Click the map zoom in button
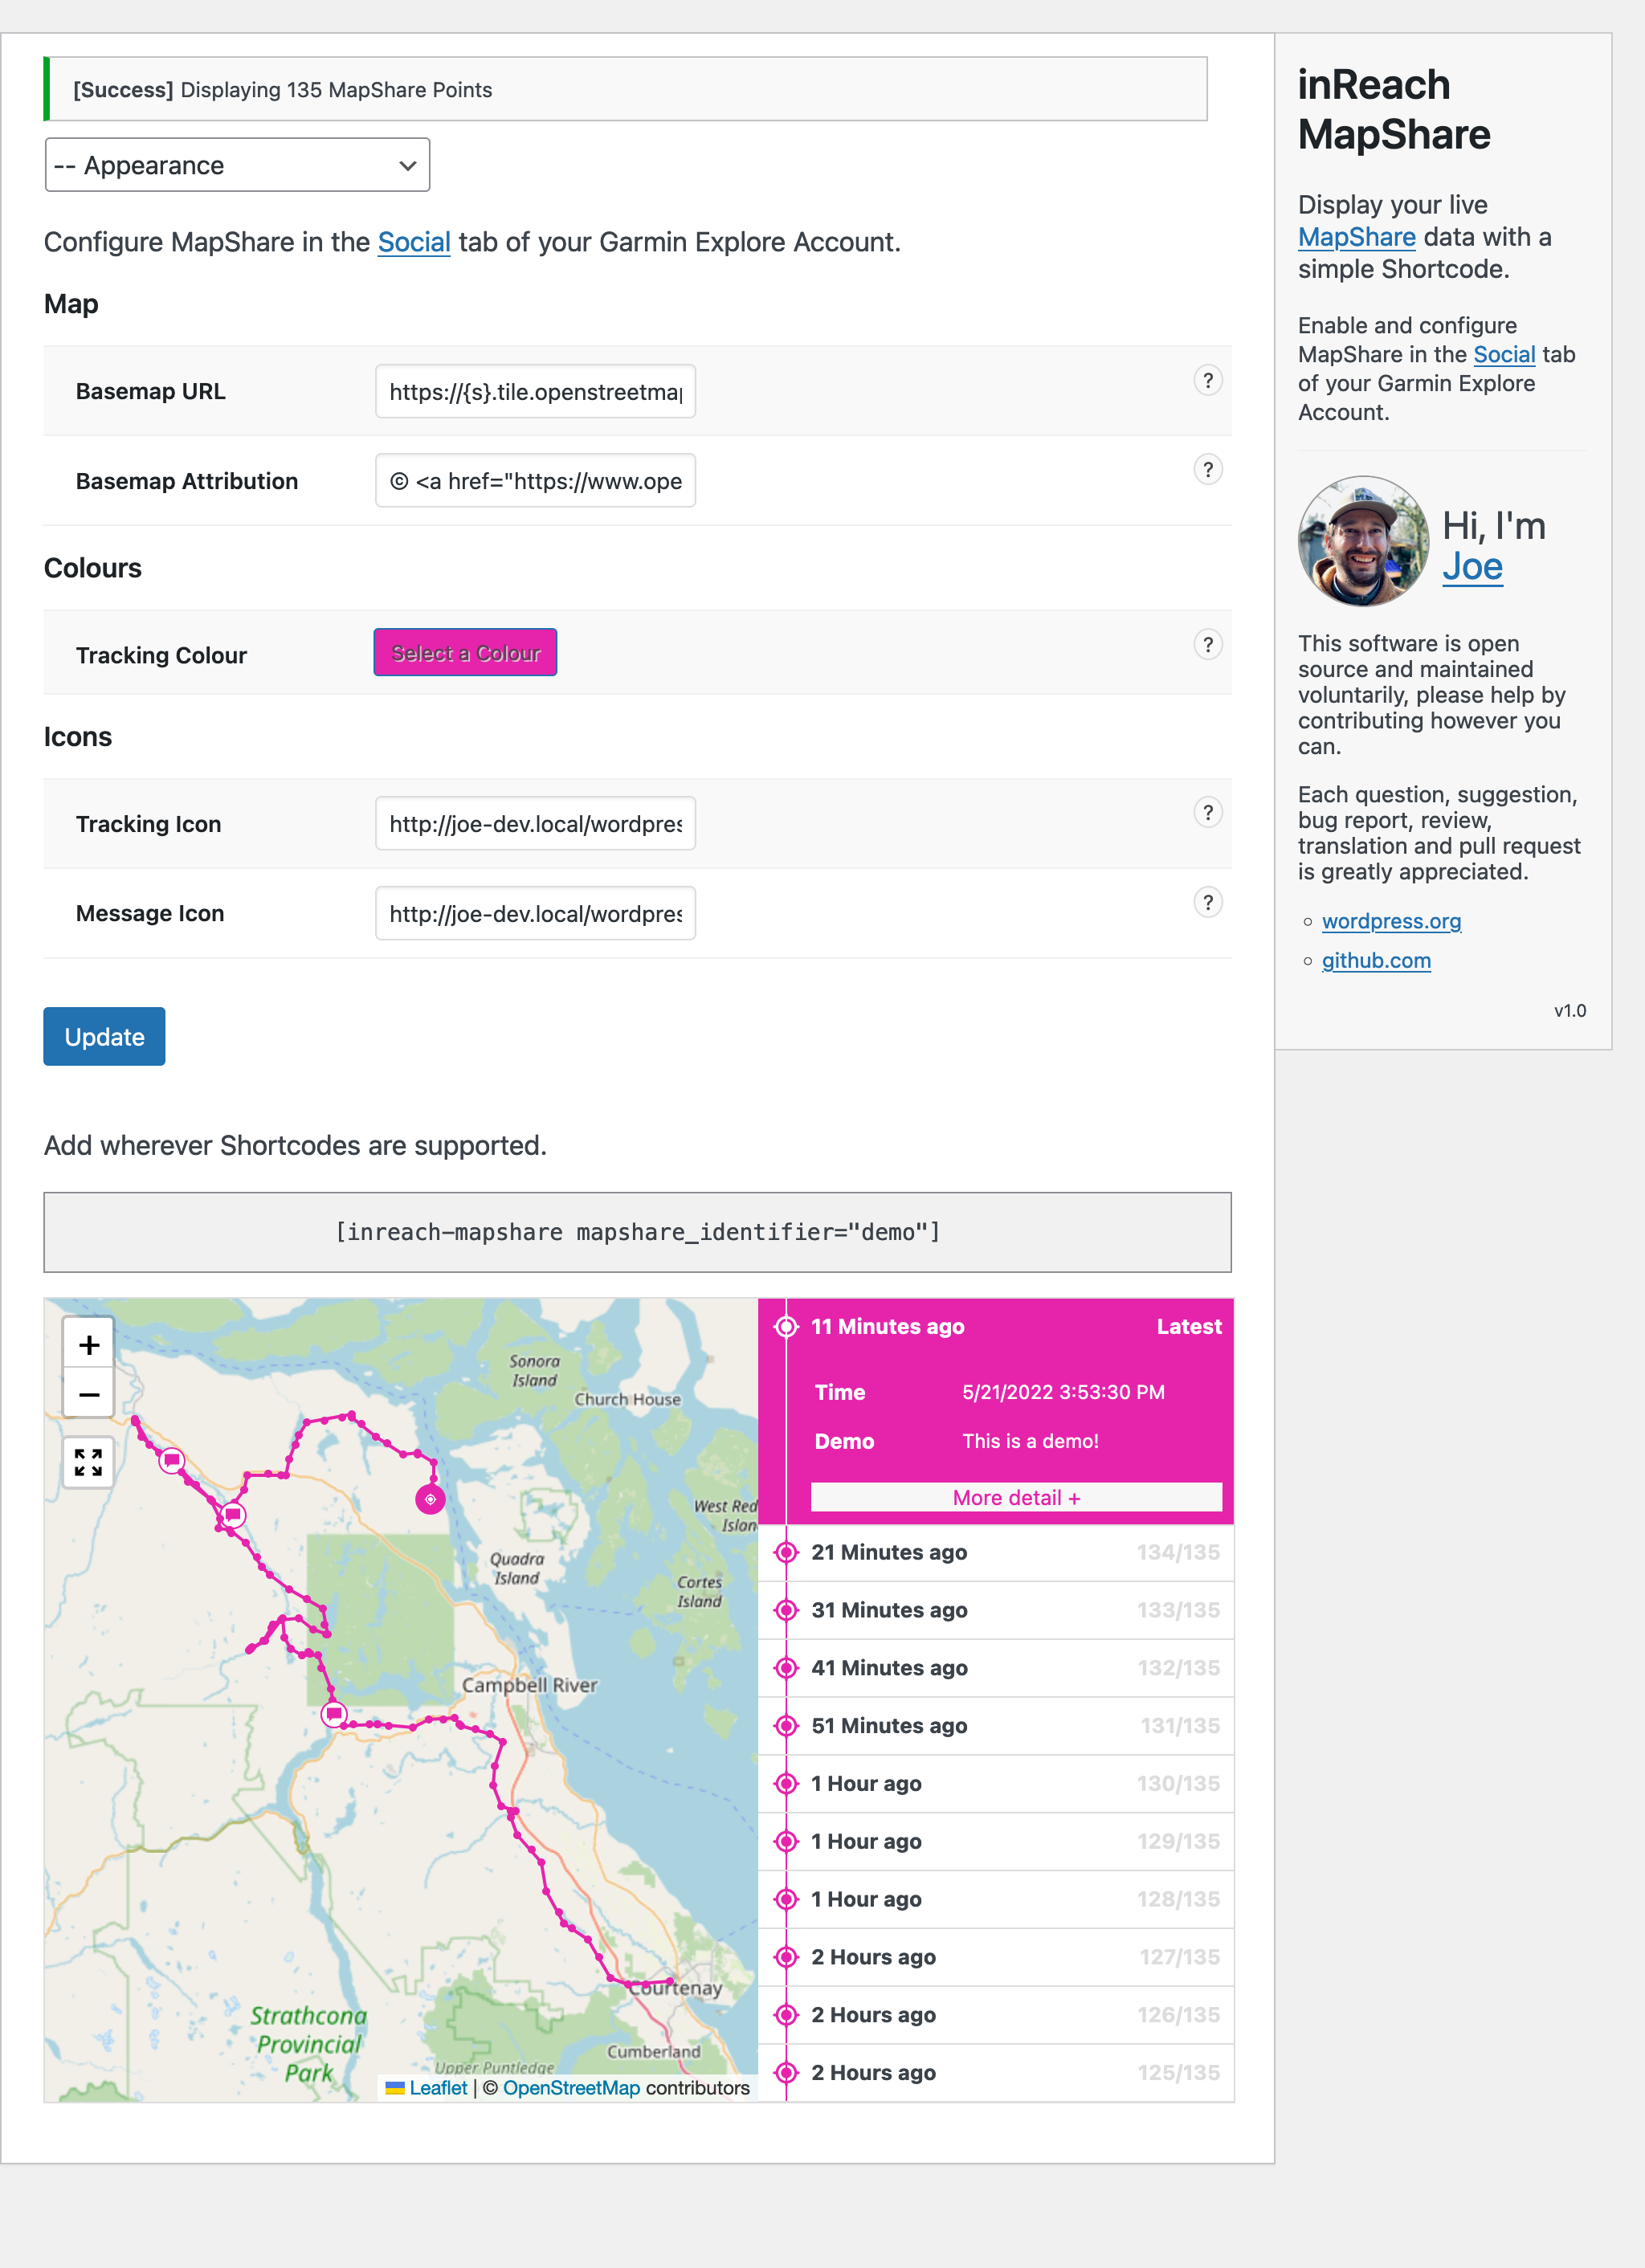Screen dimensions: 1645x2268 coord(89,1345)
